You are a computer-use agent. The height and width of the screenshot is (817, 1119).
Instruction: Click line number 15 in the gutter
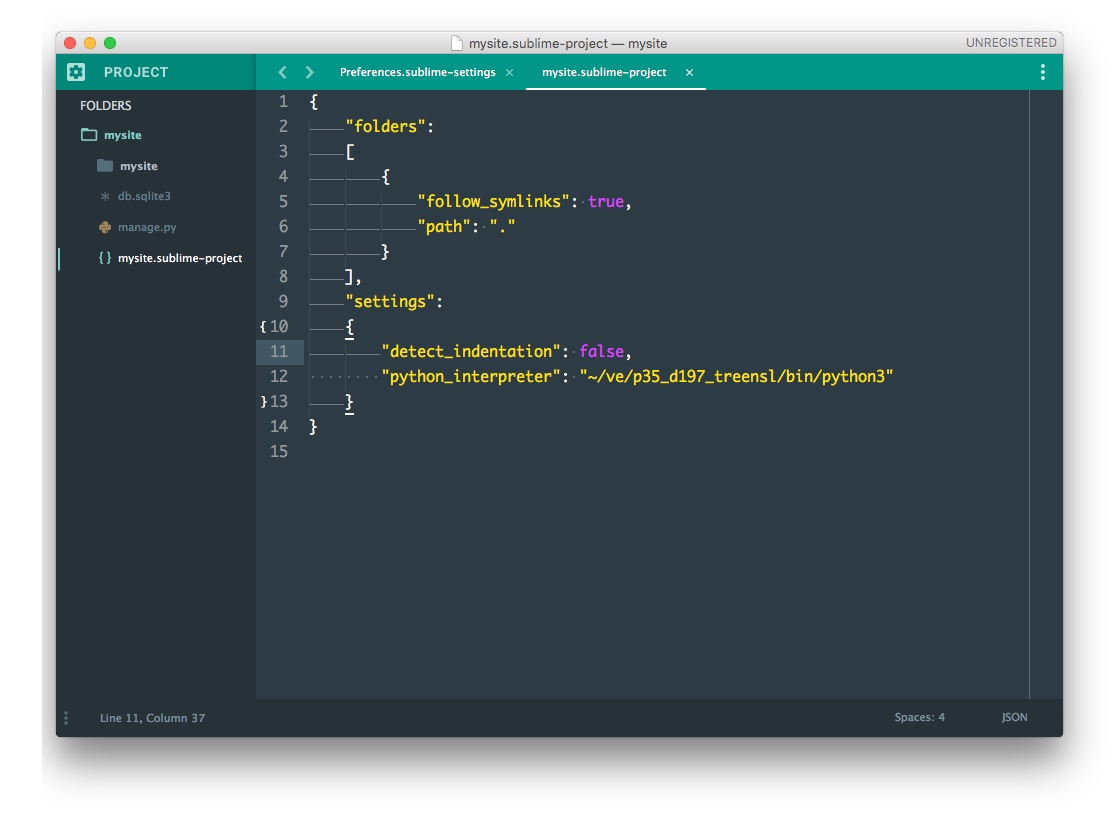point(279,451)
